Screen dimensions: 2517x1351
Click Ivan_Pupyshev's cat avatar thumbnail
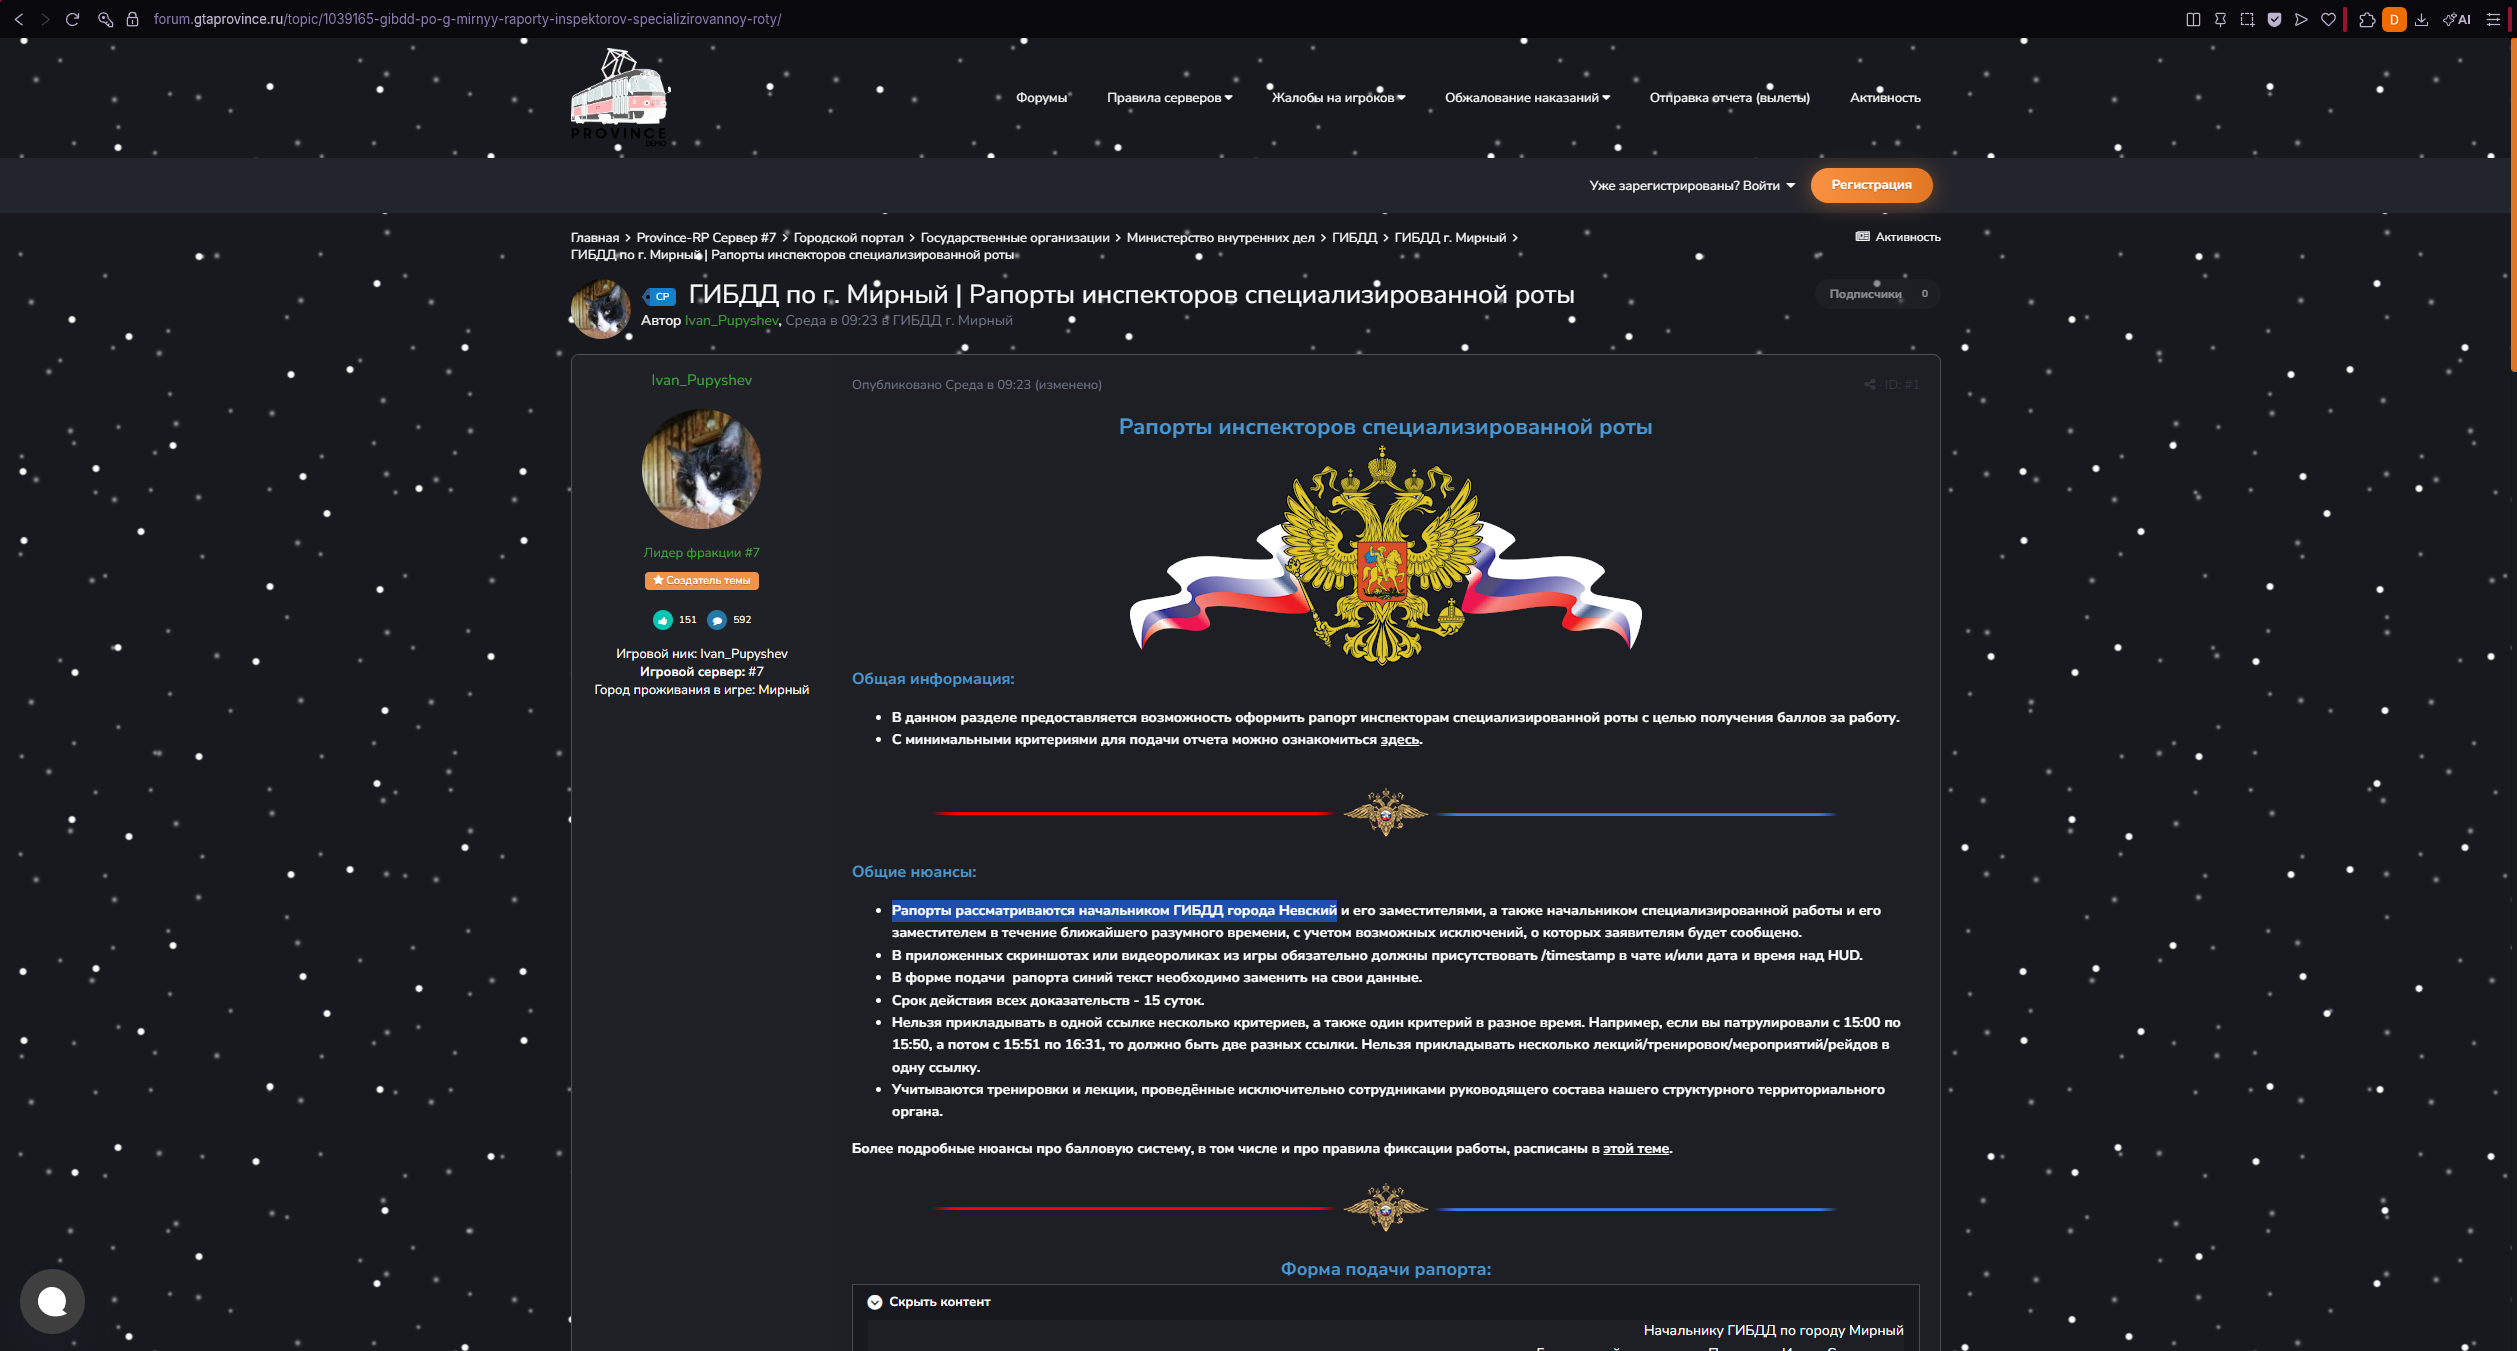point(600,309)
